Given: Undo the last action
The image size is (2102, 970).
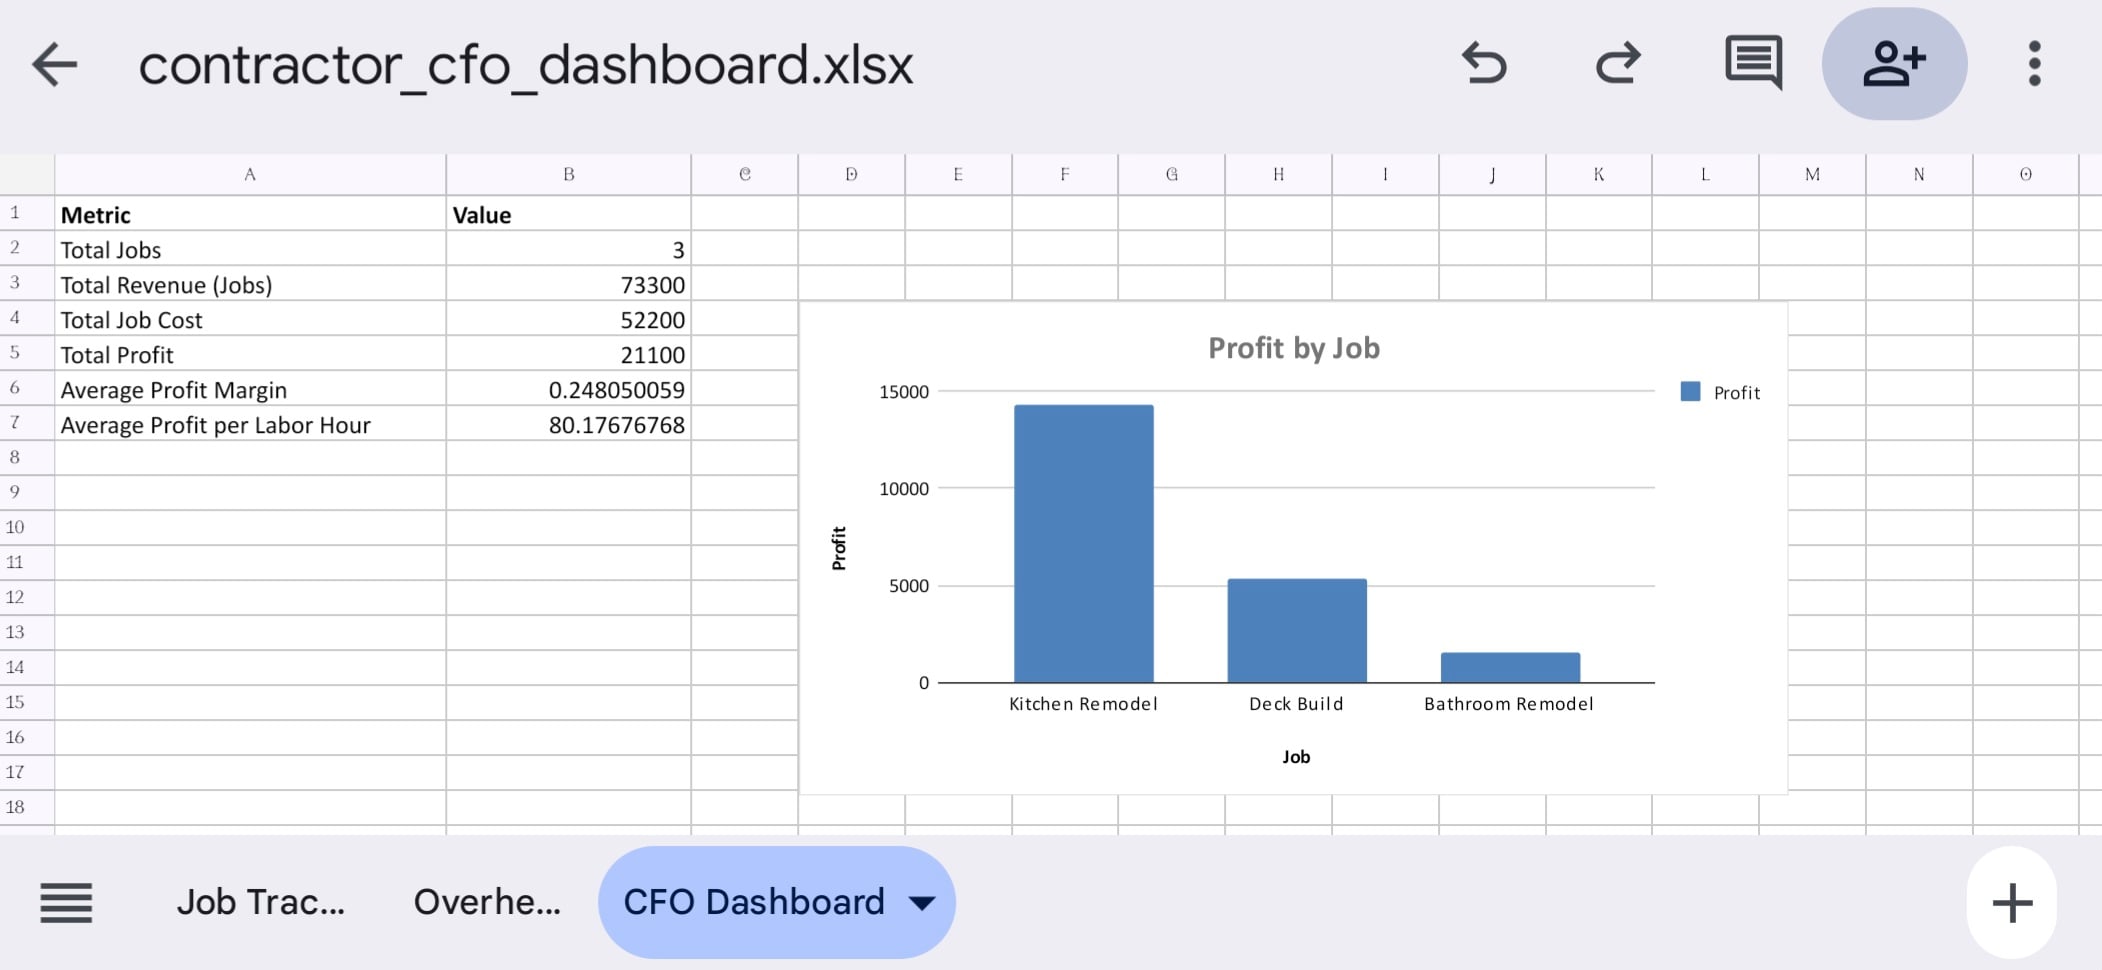Looking at the screenshot, I should tap(1484, 64).
